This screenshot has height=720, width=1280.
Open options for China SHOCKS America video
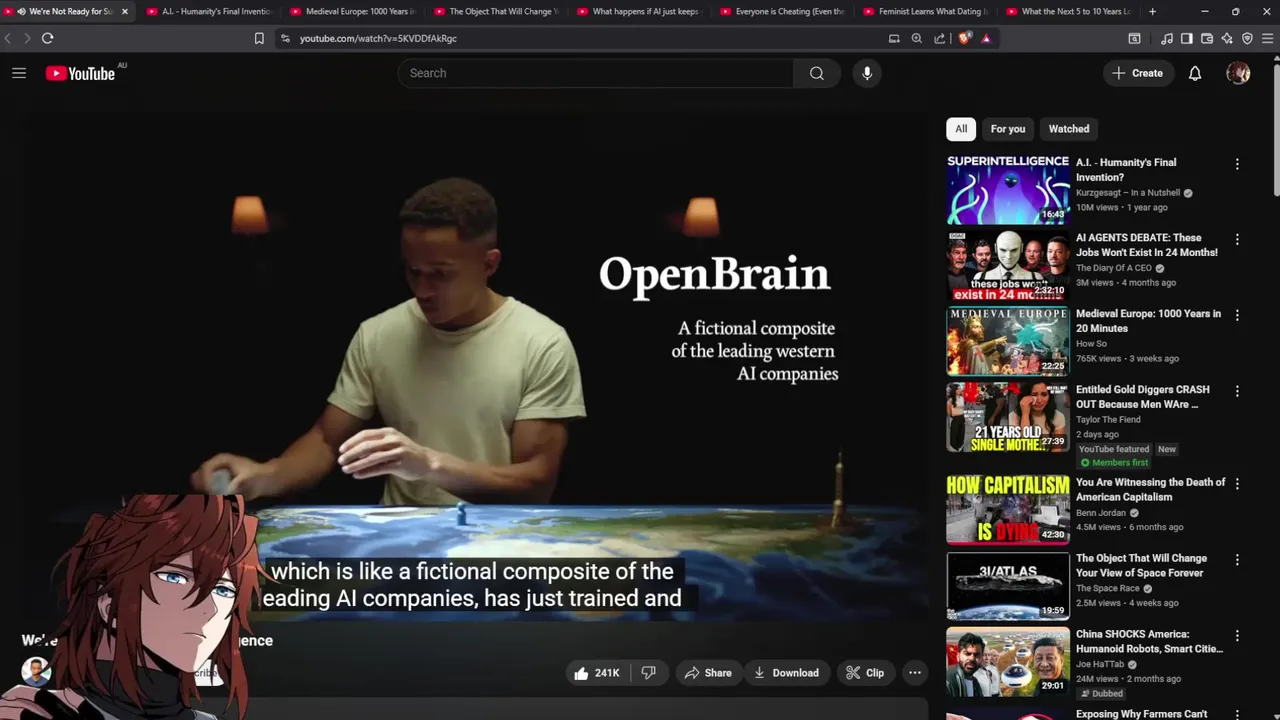click(1237, 636)
